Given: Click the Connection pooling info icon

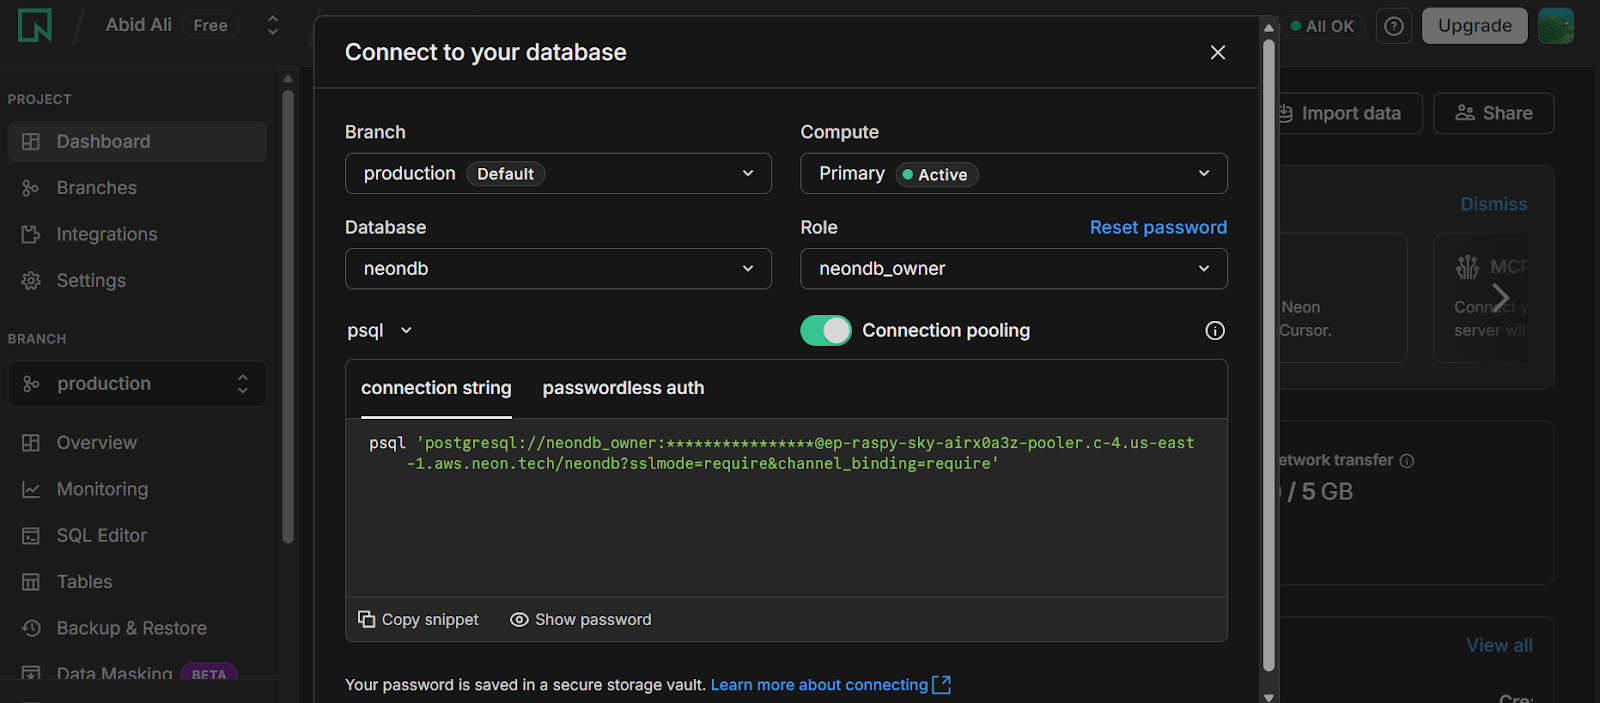Looking at the screenshot, I should pos(1215,331).
